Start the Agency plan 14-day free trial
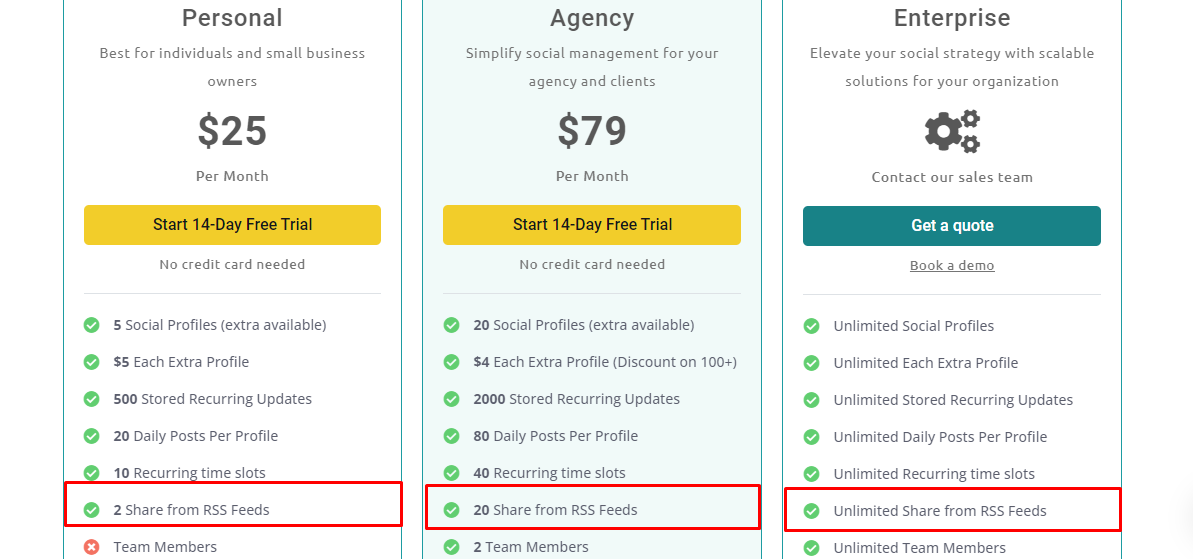 click(592, 224)
